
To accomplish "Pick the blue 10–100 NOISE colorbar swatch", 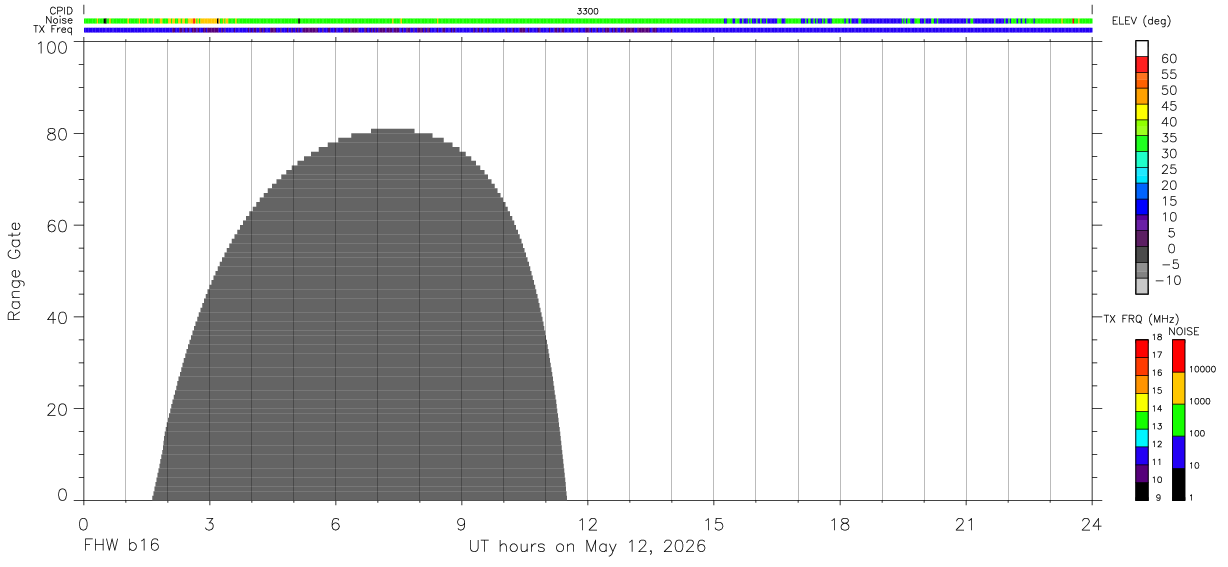I will pos(1179,452).
